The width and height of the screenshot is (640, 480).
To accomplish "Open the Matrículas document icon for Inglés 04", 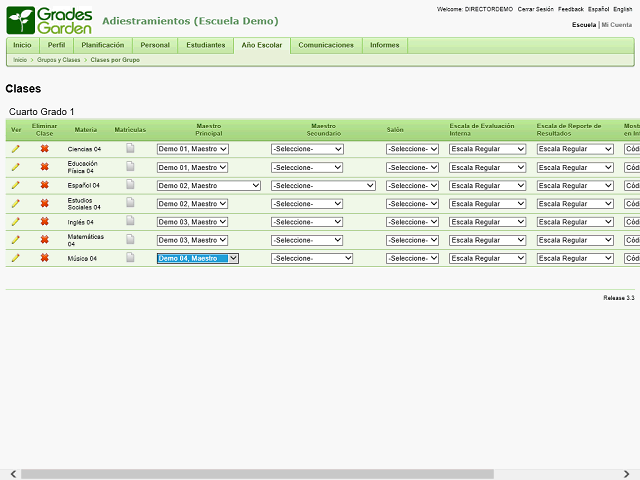I will tap(130, 222).
